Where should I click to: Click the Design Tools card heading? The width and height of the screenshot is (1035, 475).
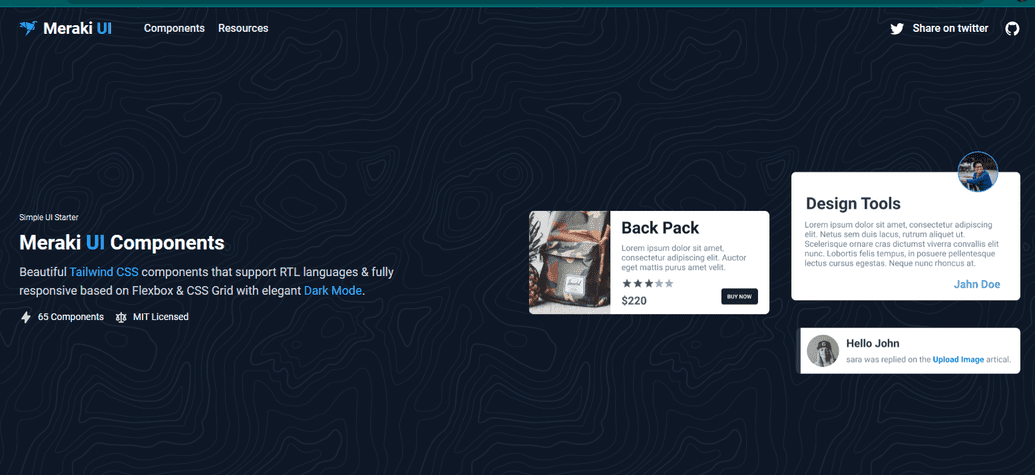pyautogui.click(x=853, y=203)
